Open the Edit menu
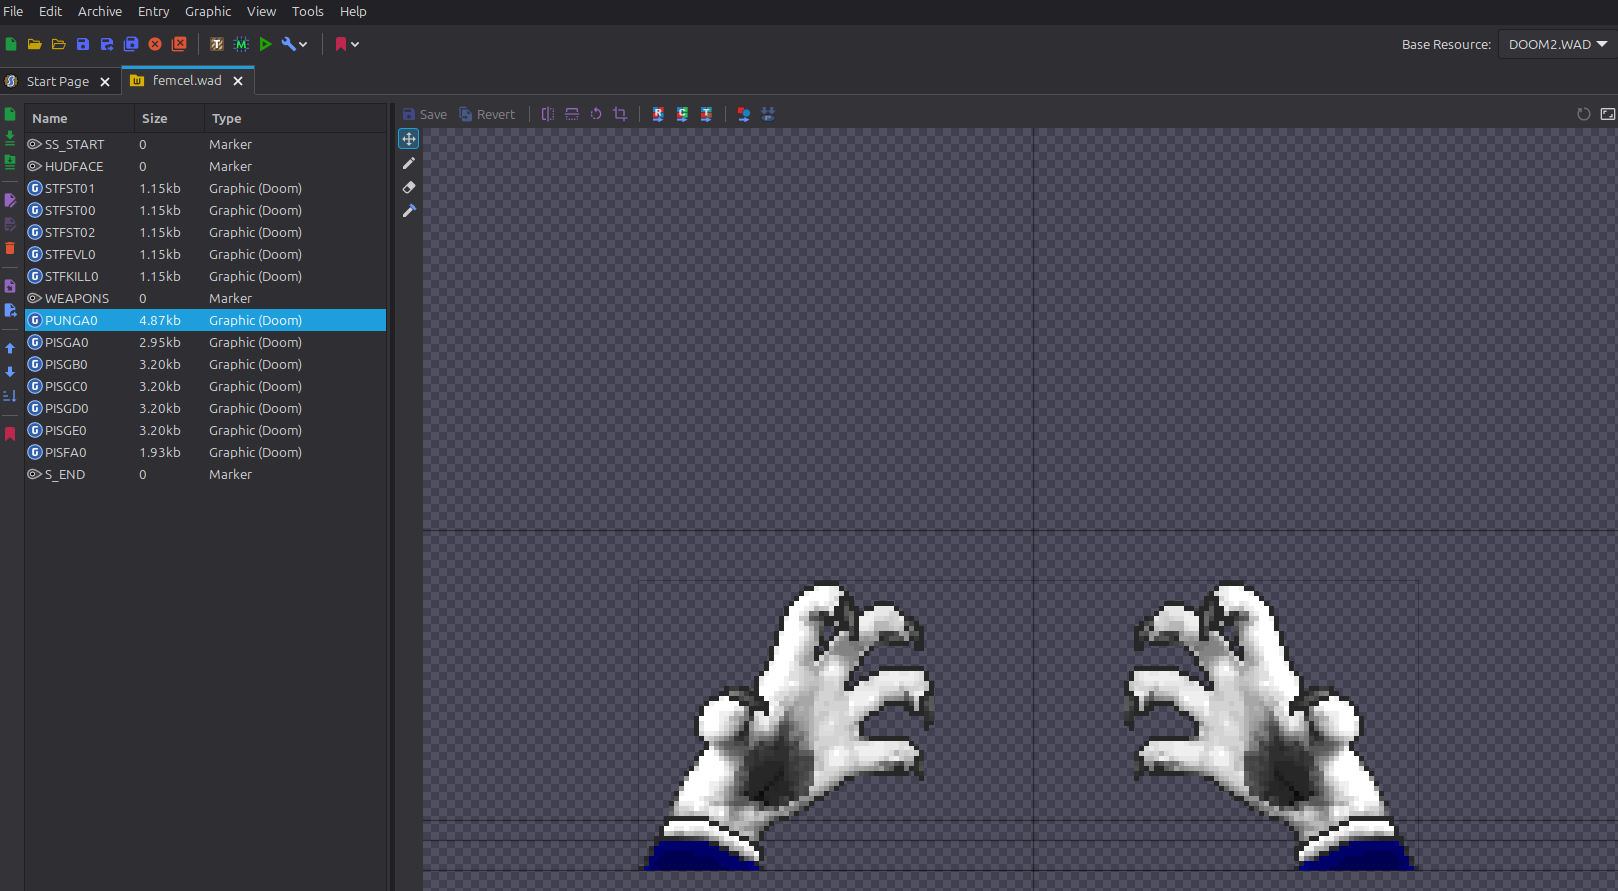1618x891 pixels. click(x=50, y=11)
